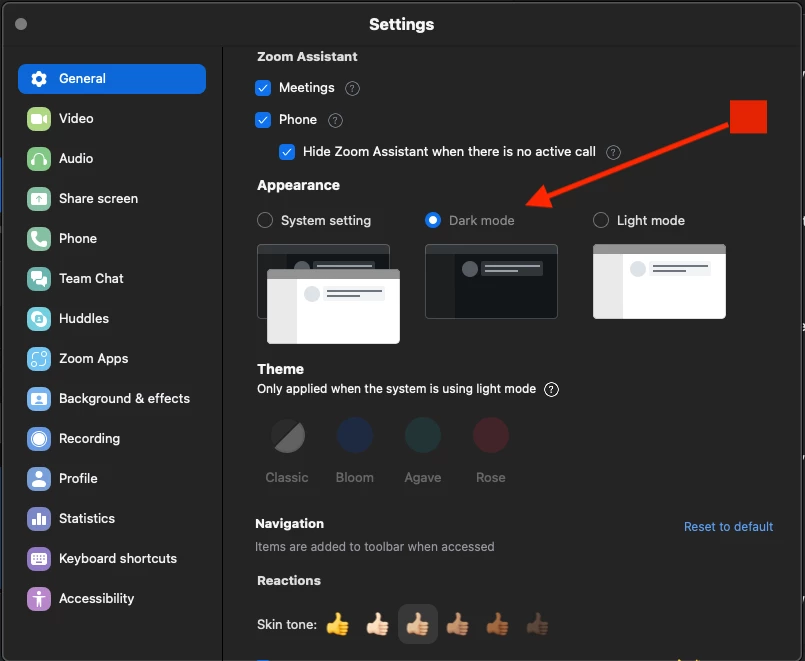805x661 pixels.
Task: Go to Share screen settings
Action: pyautogui.click(x=112, y=199)
